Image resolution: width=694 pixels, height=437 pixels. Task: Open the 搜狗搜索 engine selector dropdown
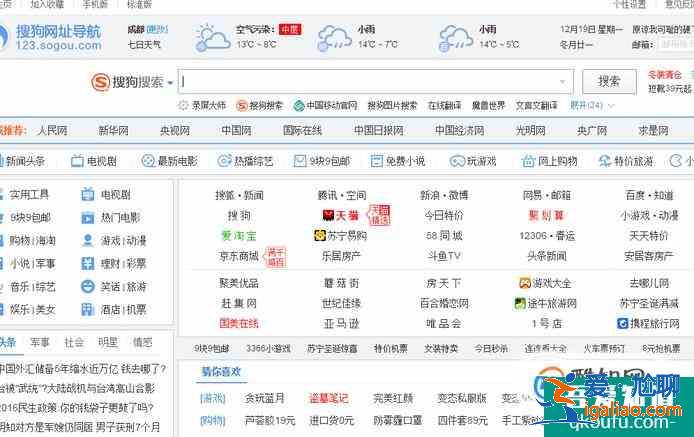tap(170, 83)
